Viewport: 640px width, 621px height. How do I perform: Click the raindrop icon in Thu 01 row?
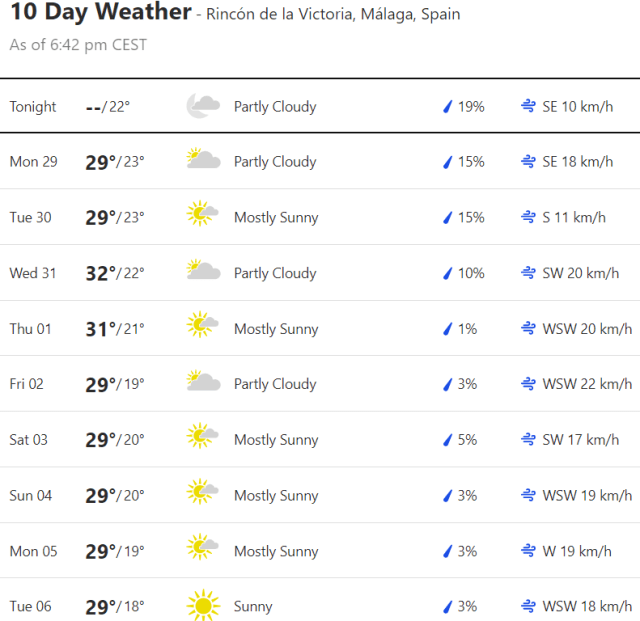[x=448, y=329]
